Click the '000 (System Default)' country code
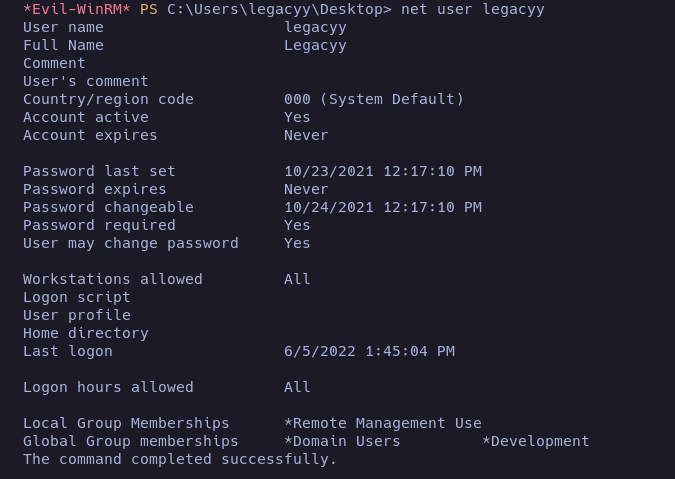The width and height of the screenshot is (675, 479). pos(374,99)
